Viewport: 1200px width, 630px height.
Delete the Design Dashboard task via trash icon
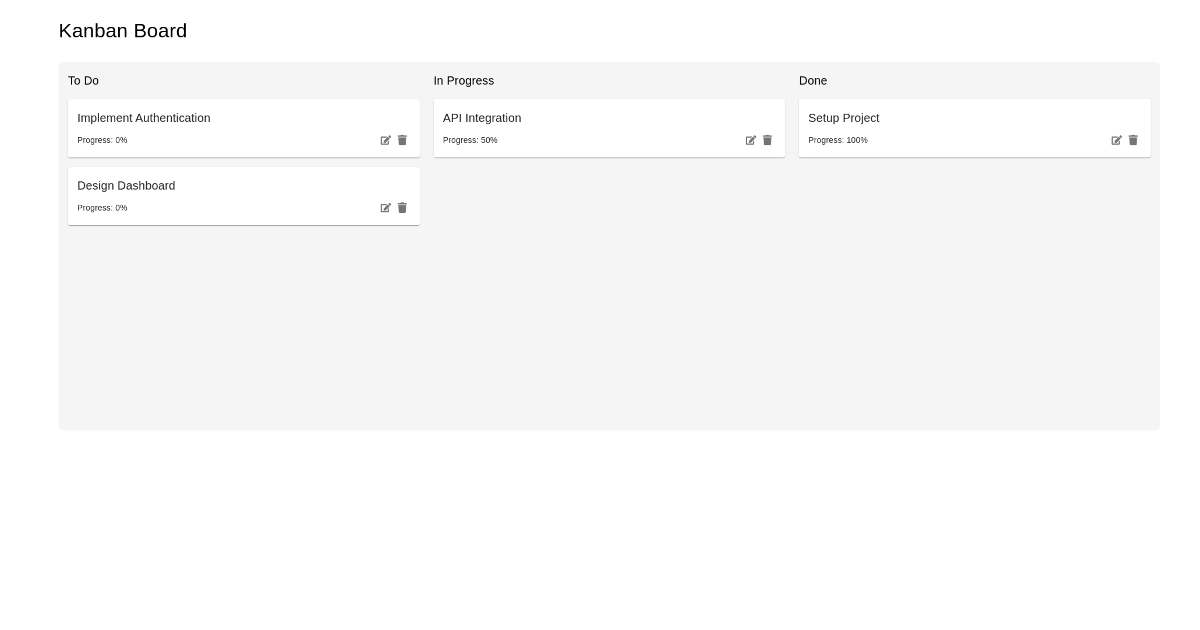402,208
